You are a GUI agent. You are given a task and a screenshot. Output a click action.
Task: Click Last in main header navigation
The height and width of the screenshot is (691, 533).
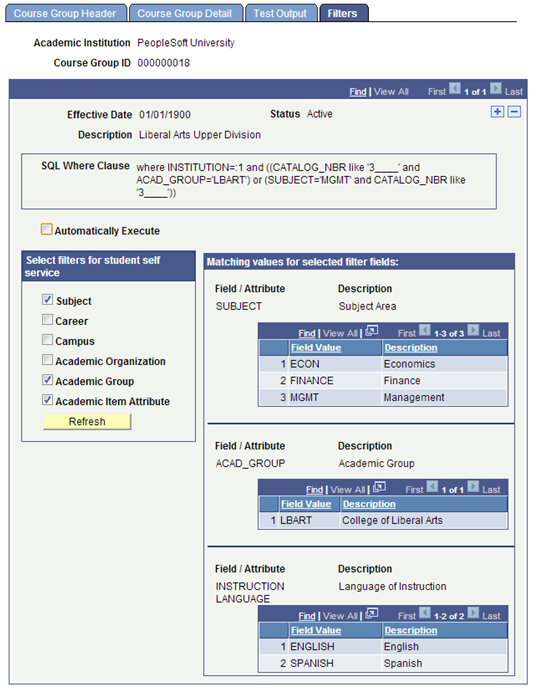(x=514, y=92)
